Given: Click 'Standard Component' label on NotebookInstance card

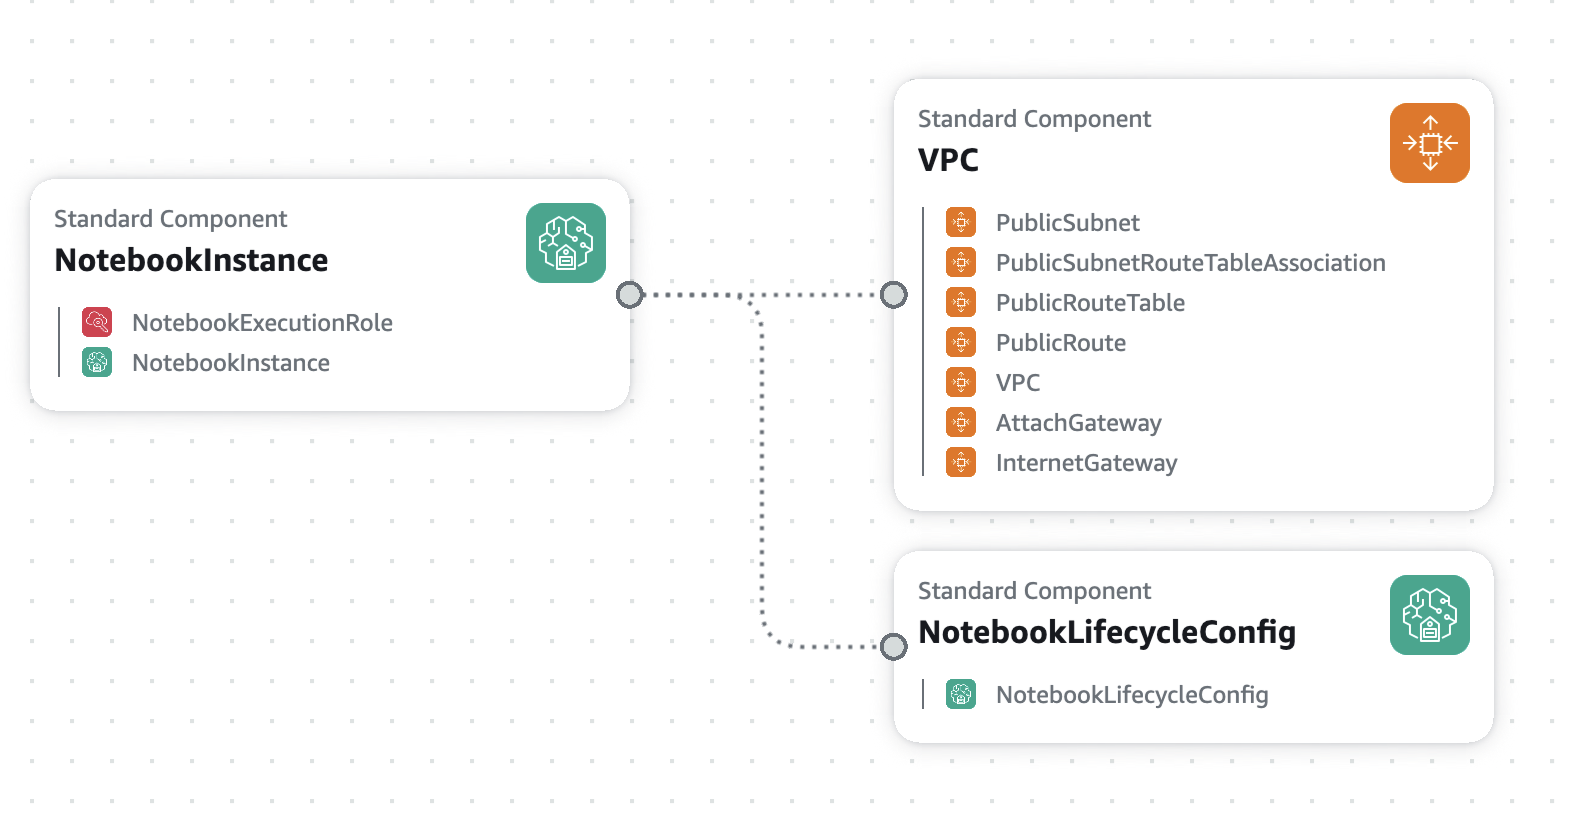Looking at the screenshot, I should click(170, 219).
